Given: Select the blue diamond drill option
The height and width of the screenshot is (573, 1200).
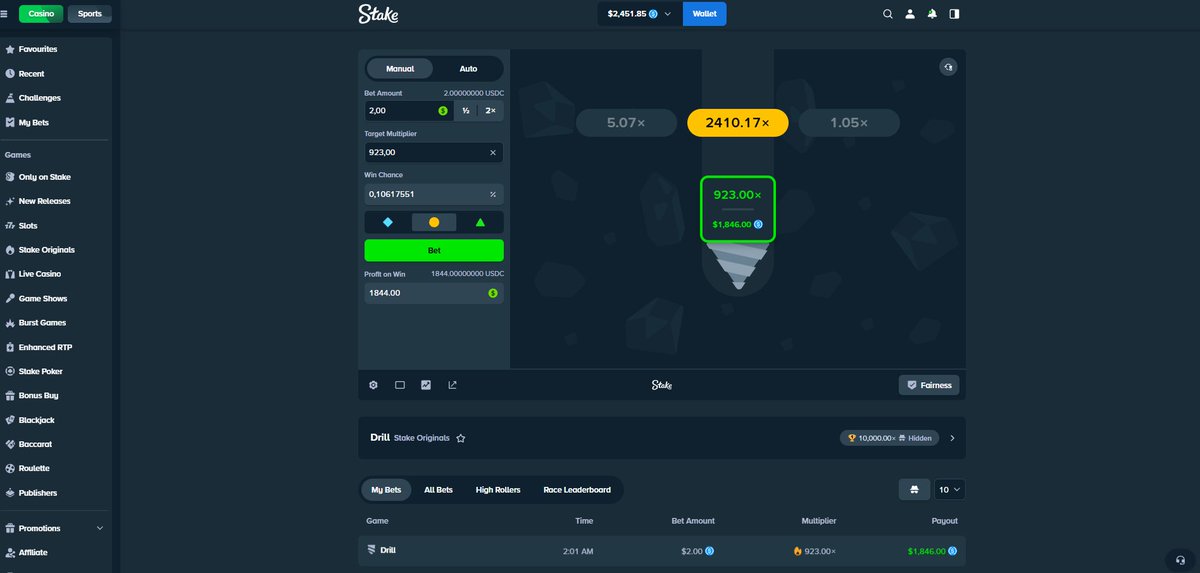Looking at the screenshot, I should [x=388, y=222].
